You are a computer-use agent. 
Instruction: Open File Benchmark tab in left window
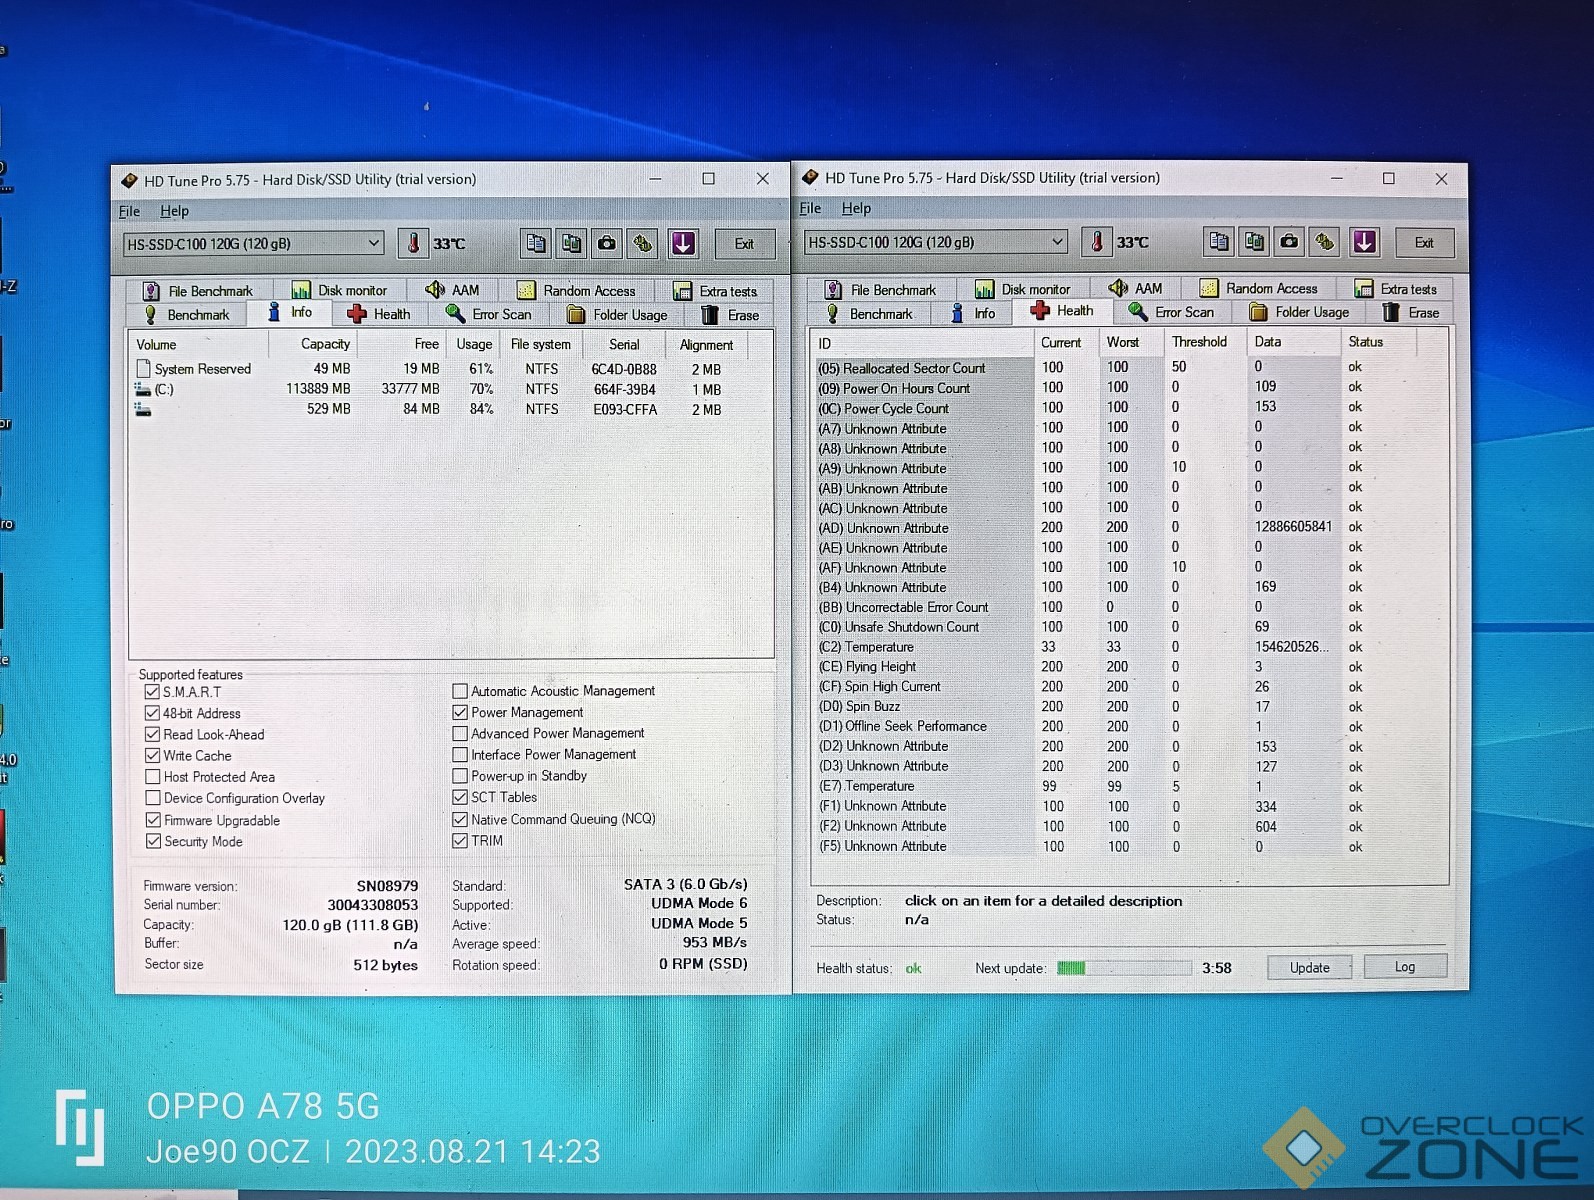point(198,291)
